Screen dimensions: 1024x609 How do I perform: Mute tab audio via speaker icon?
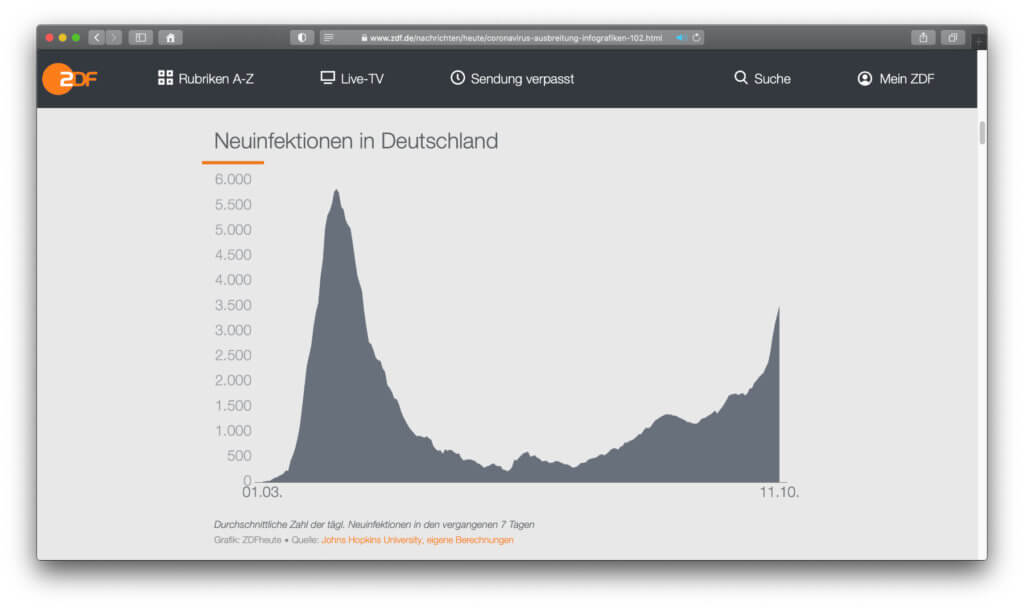[x=680, y=38]
